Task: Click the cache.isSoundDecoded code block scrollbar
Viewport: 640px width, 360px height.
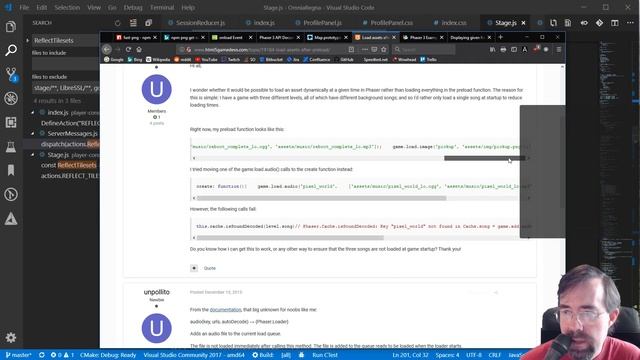Action: pyautogui.click(x=290, y=238)
